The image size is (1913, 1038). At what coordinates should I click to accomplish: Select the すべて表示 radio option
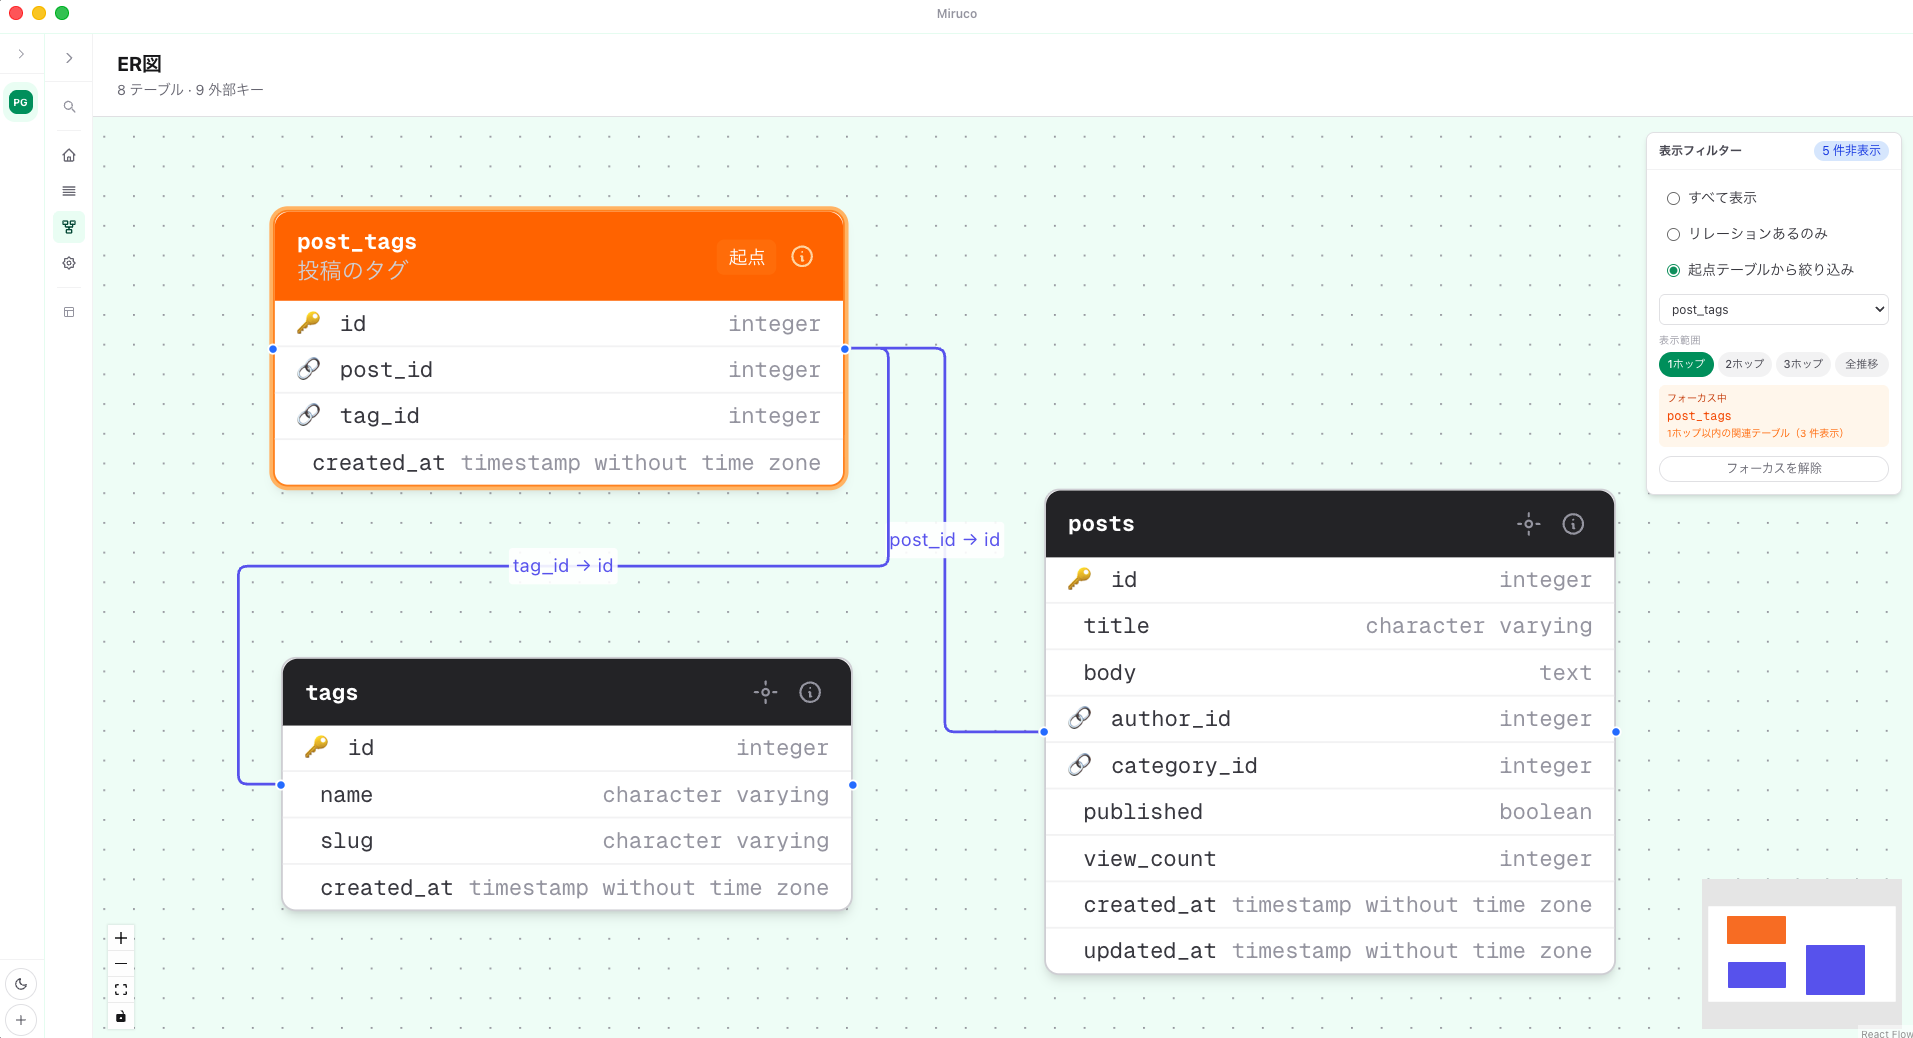1673,198
